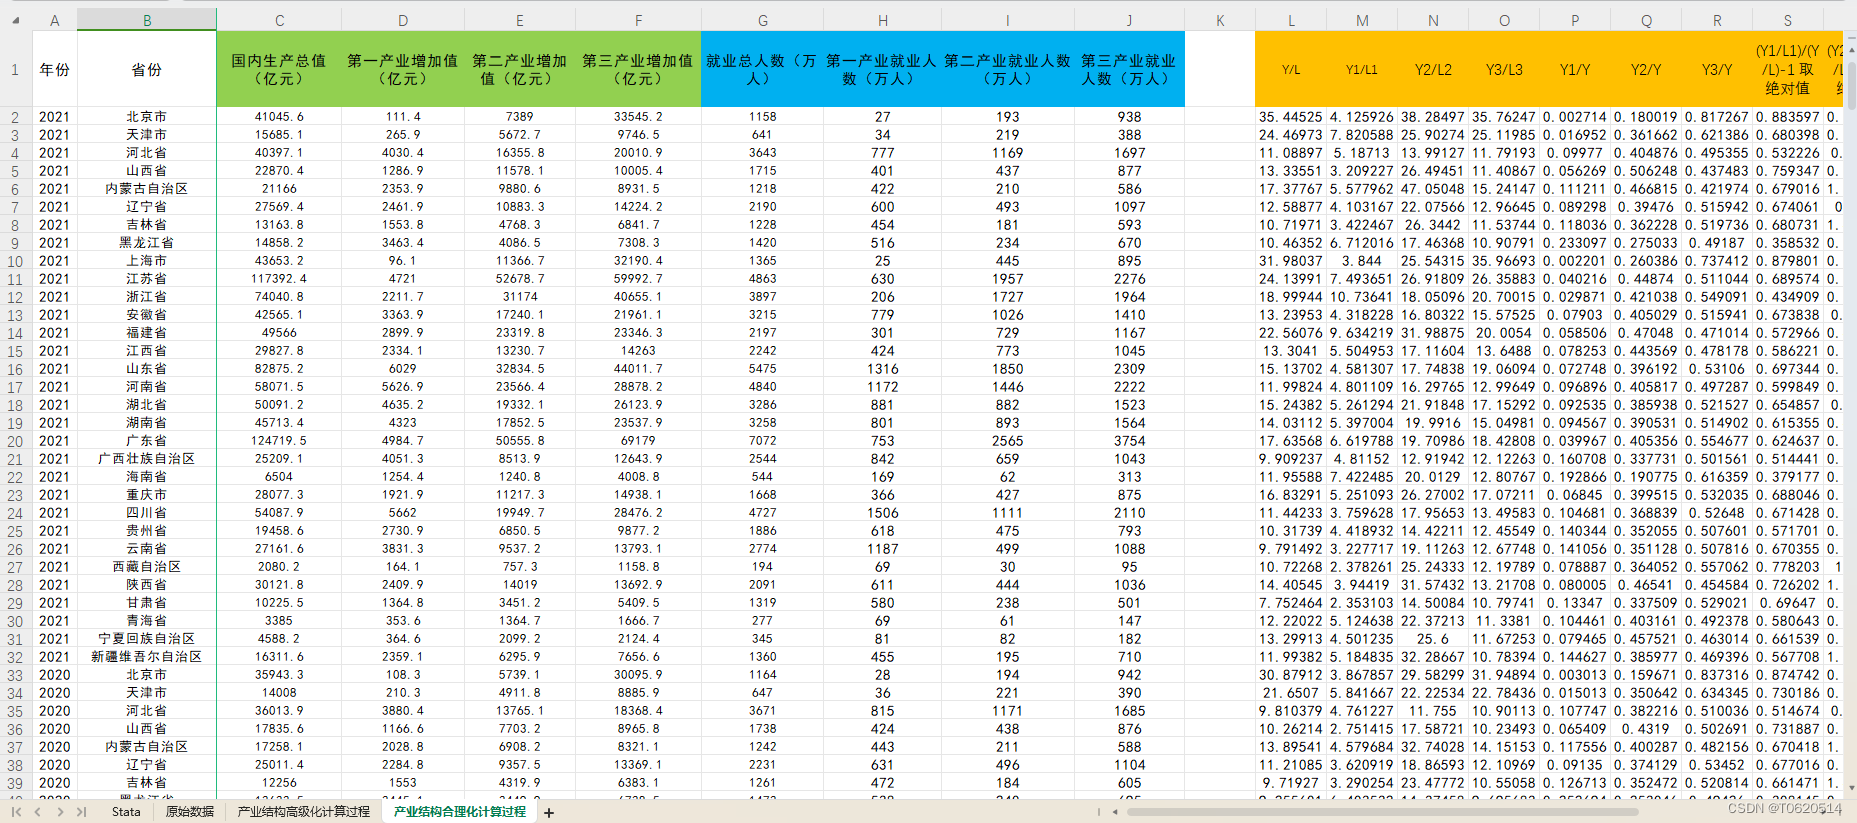Click the 广东省 province cell

click(147, 441)
